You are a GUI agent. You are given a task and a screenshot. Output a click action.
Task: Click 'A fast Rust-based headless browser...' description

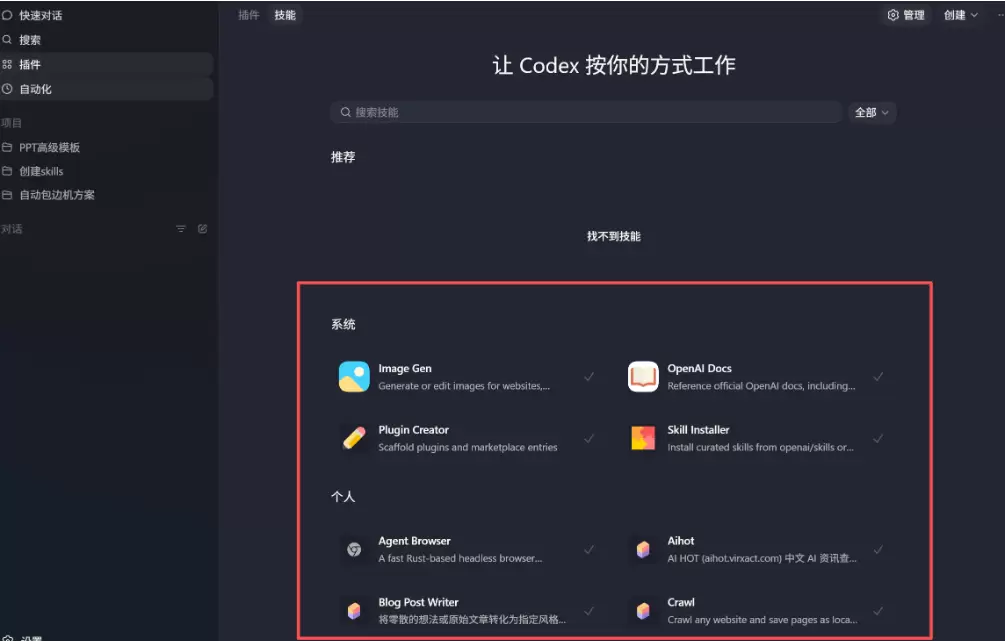(460, 558)
